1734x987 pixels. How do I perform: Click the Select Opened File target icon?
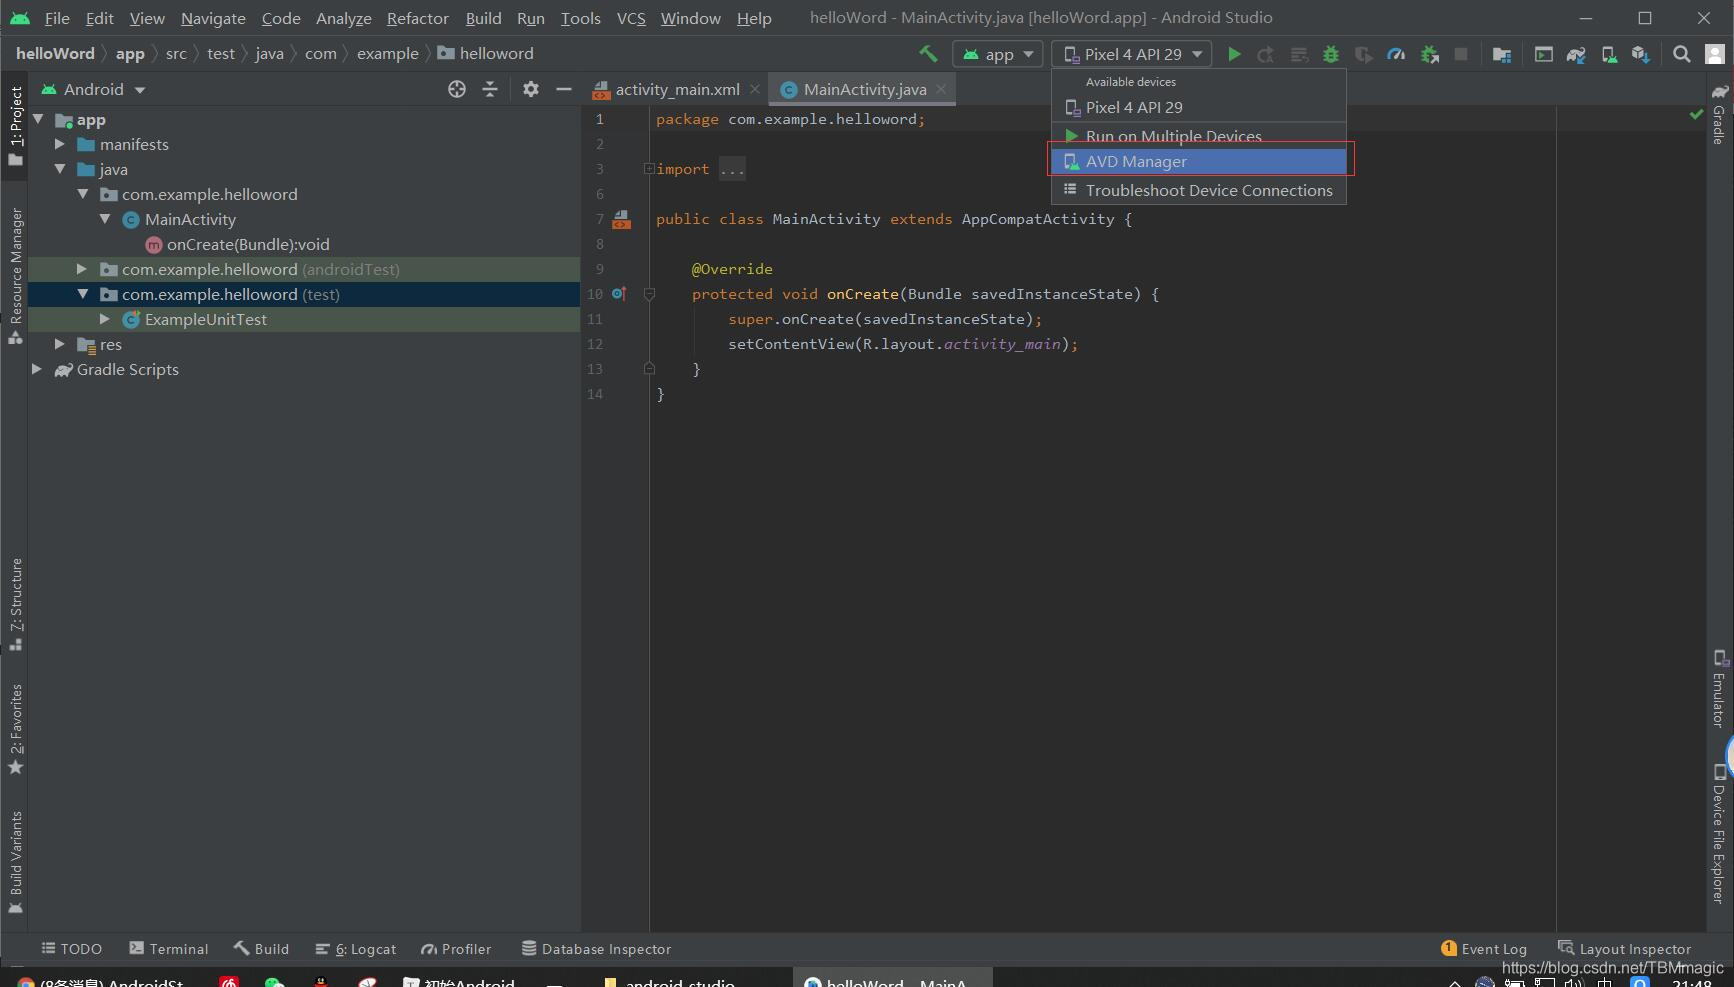pos(457,89)
